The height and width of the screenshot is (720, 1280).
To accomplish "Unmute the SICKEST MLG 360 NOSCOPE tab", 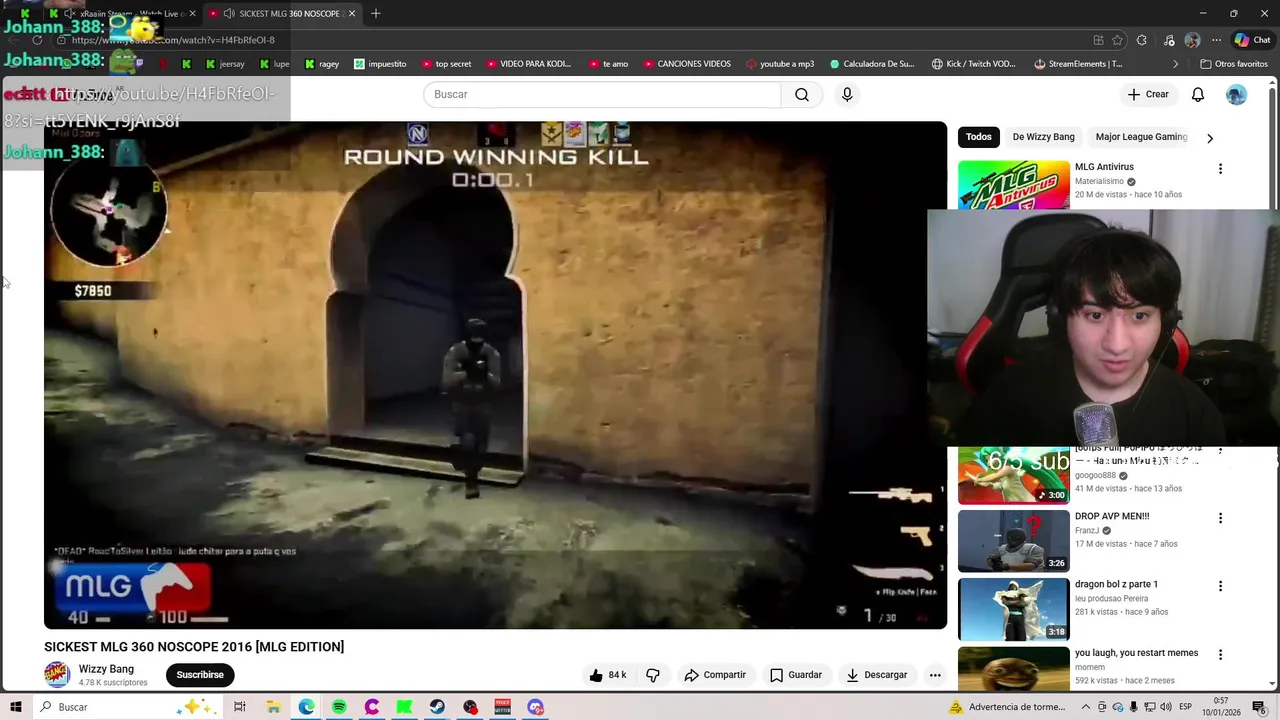I will [x=229, y=13].
